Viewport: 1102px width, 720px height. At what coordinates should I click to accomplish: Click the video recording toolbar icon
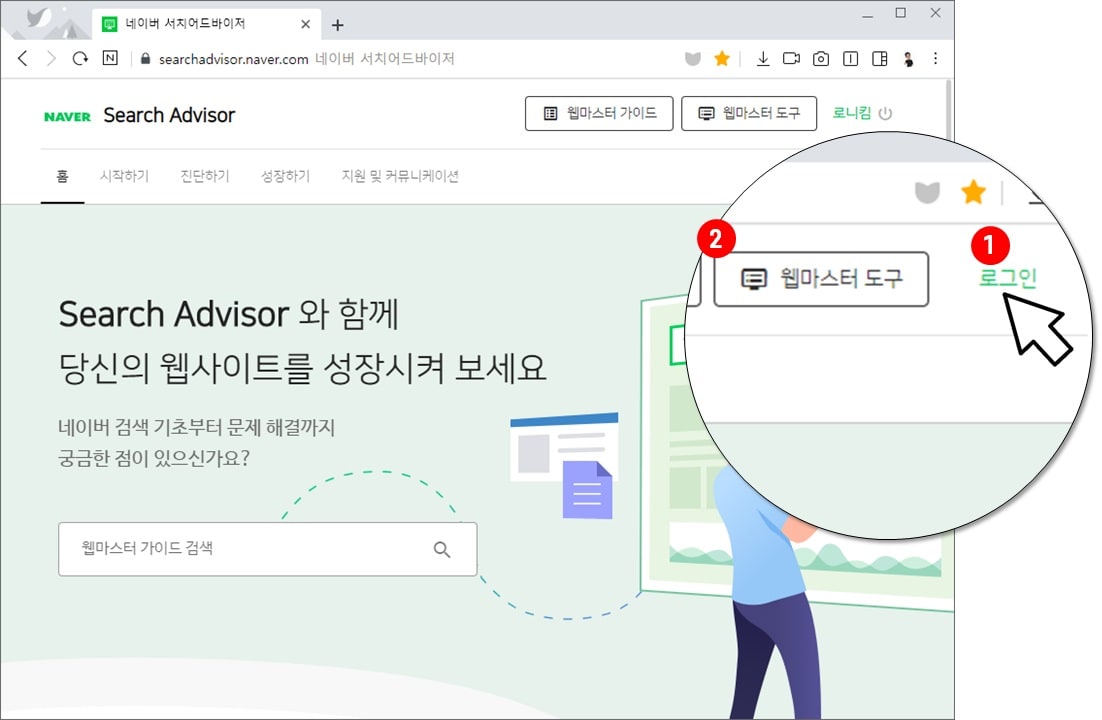coord(791,58)
